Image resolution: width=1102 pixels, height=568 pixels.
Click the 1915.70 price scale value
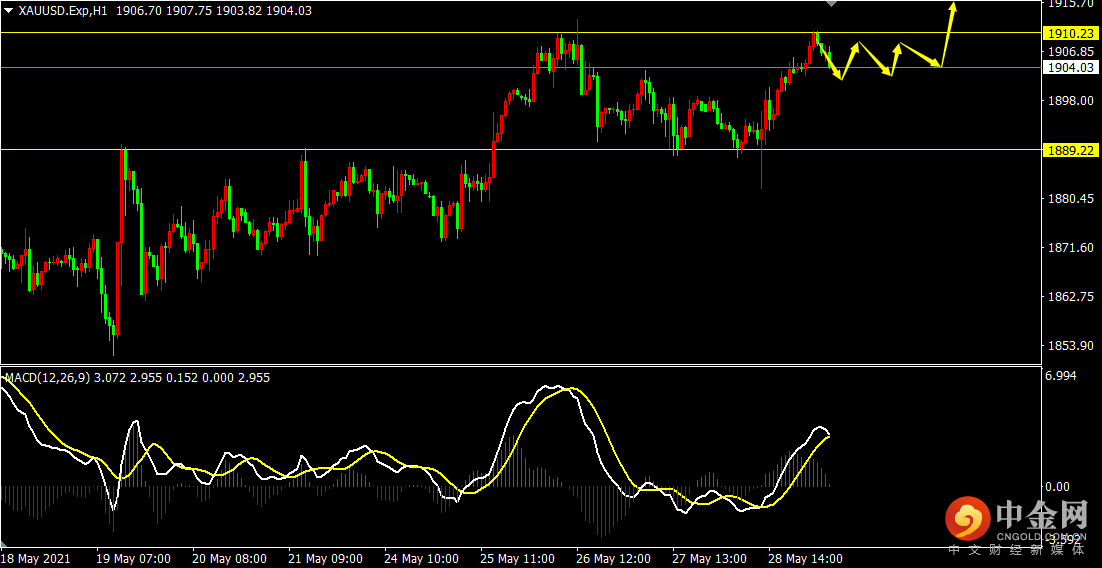tap(1070, 4)
